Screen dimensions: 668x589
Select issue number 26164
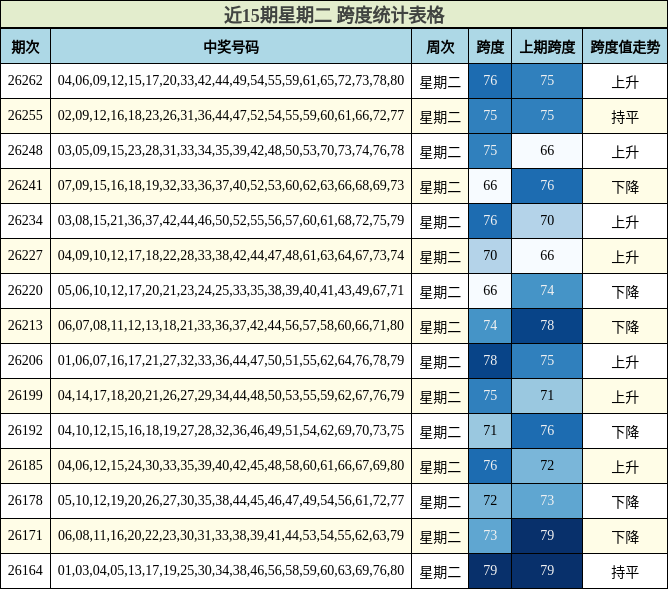point(25,570)
